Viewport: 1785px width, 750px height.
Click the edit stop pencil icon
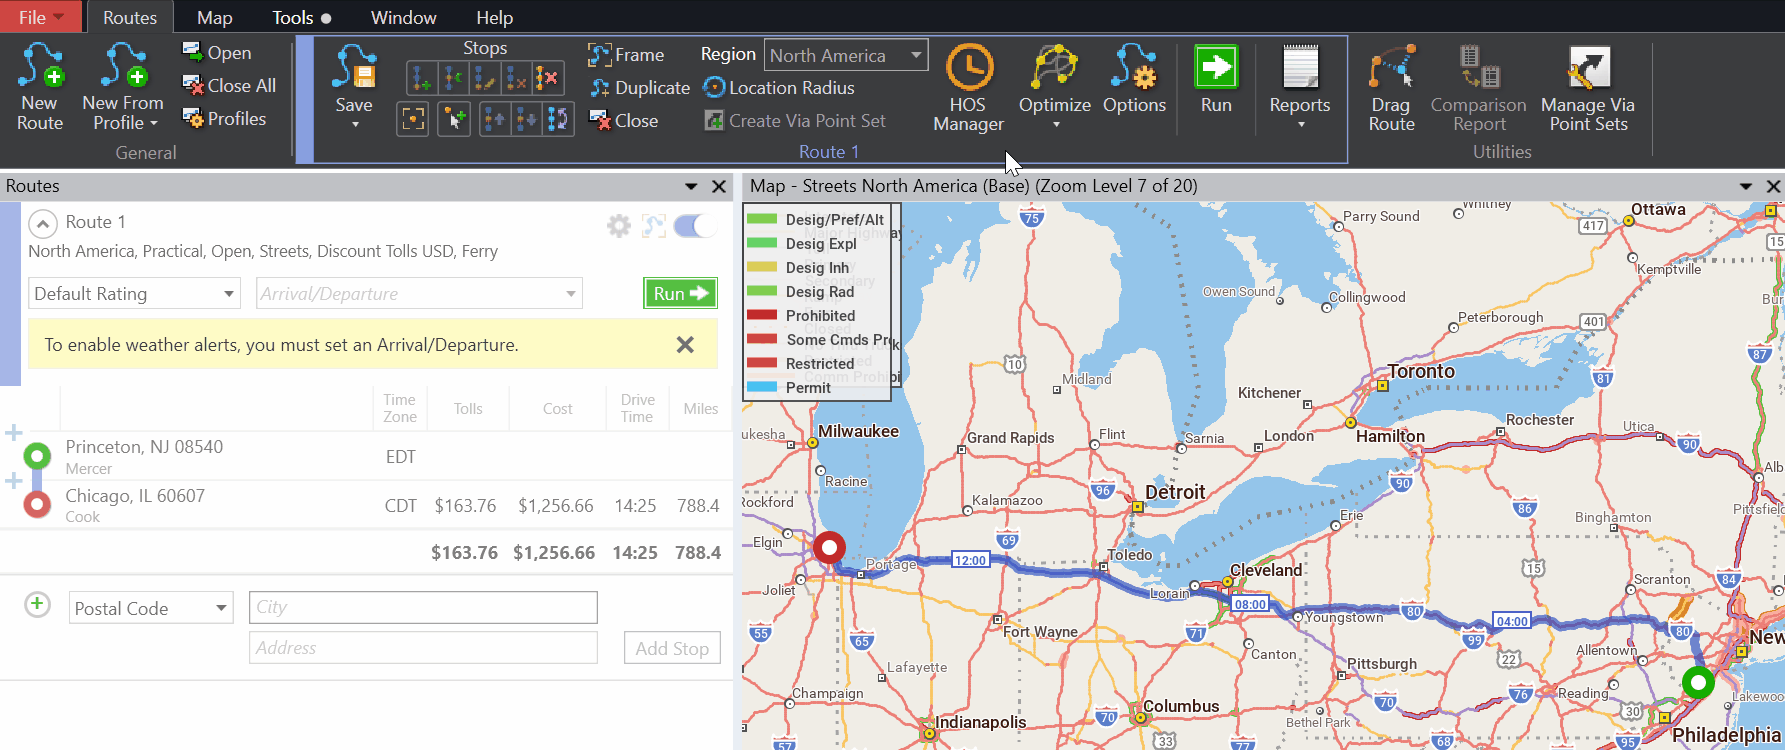click(x=485, y=78)
